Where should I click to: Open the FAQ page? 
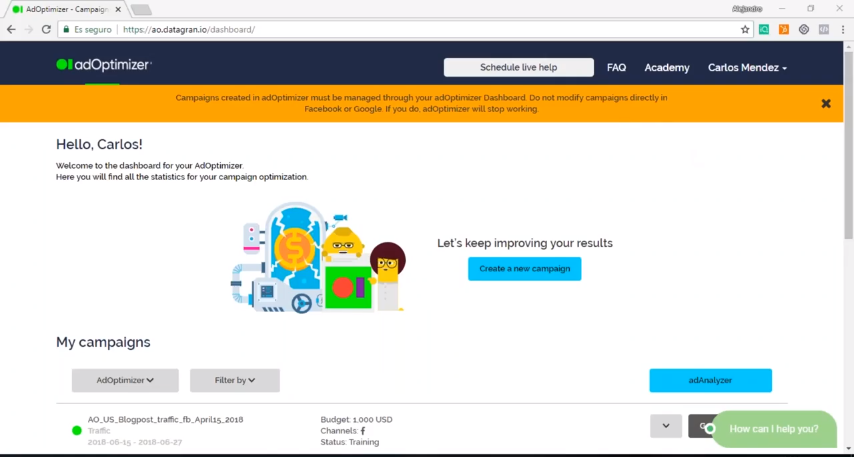coord(616,68)
